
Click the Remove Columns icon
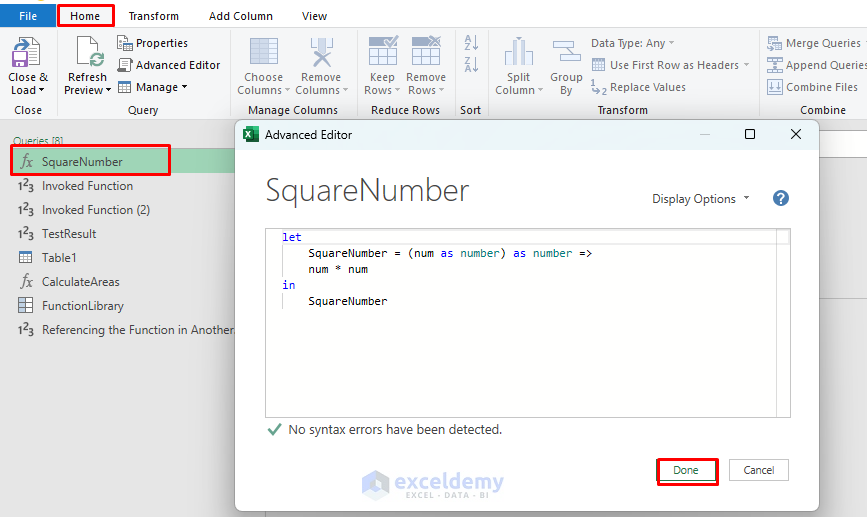321,52
